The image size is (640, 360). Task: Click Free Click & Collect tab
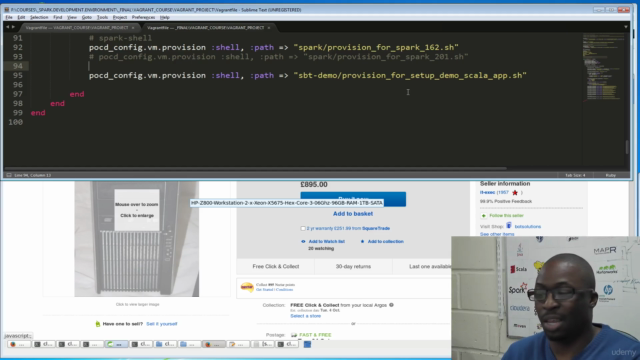(276, 267)
